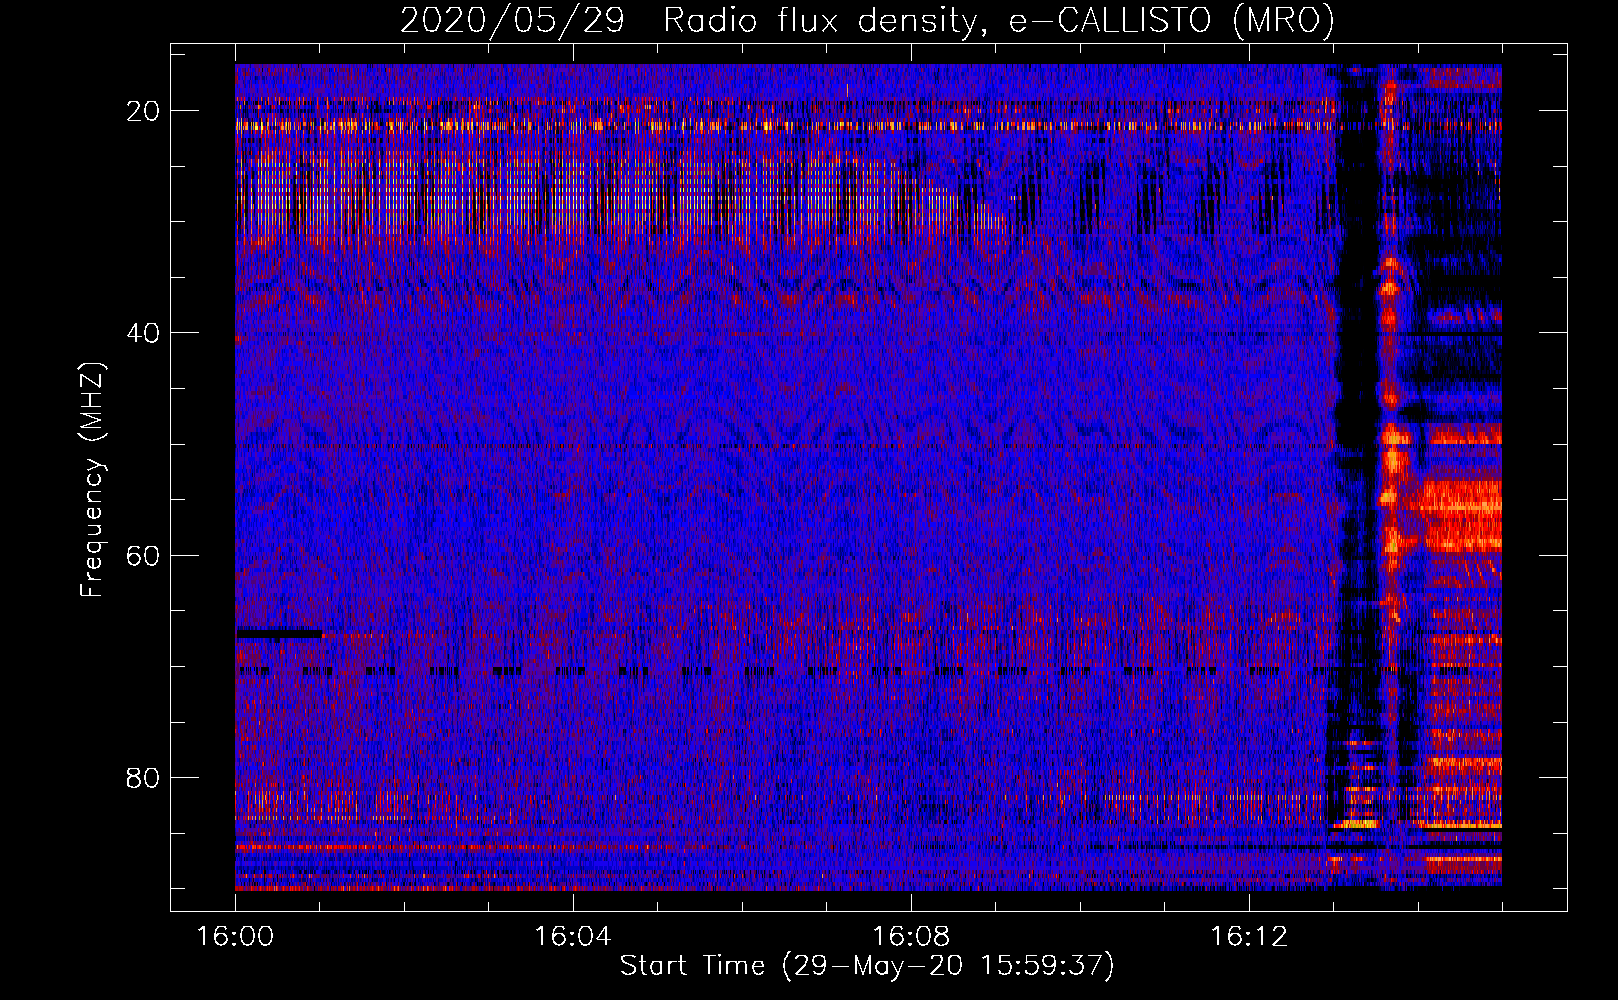
Task: Click the "Frequency (MHZ)" y-axis label
Action: tap(92, 480)
